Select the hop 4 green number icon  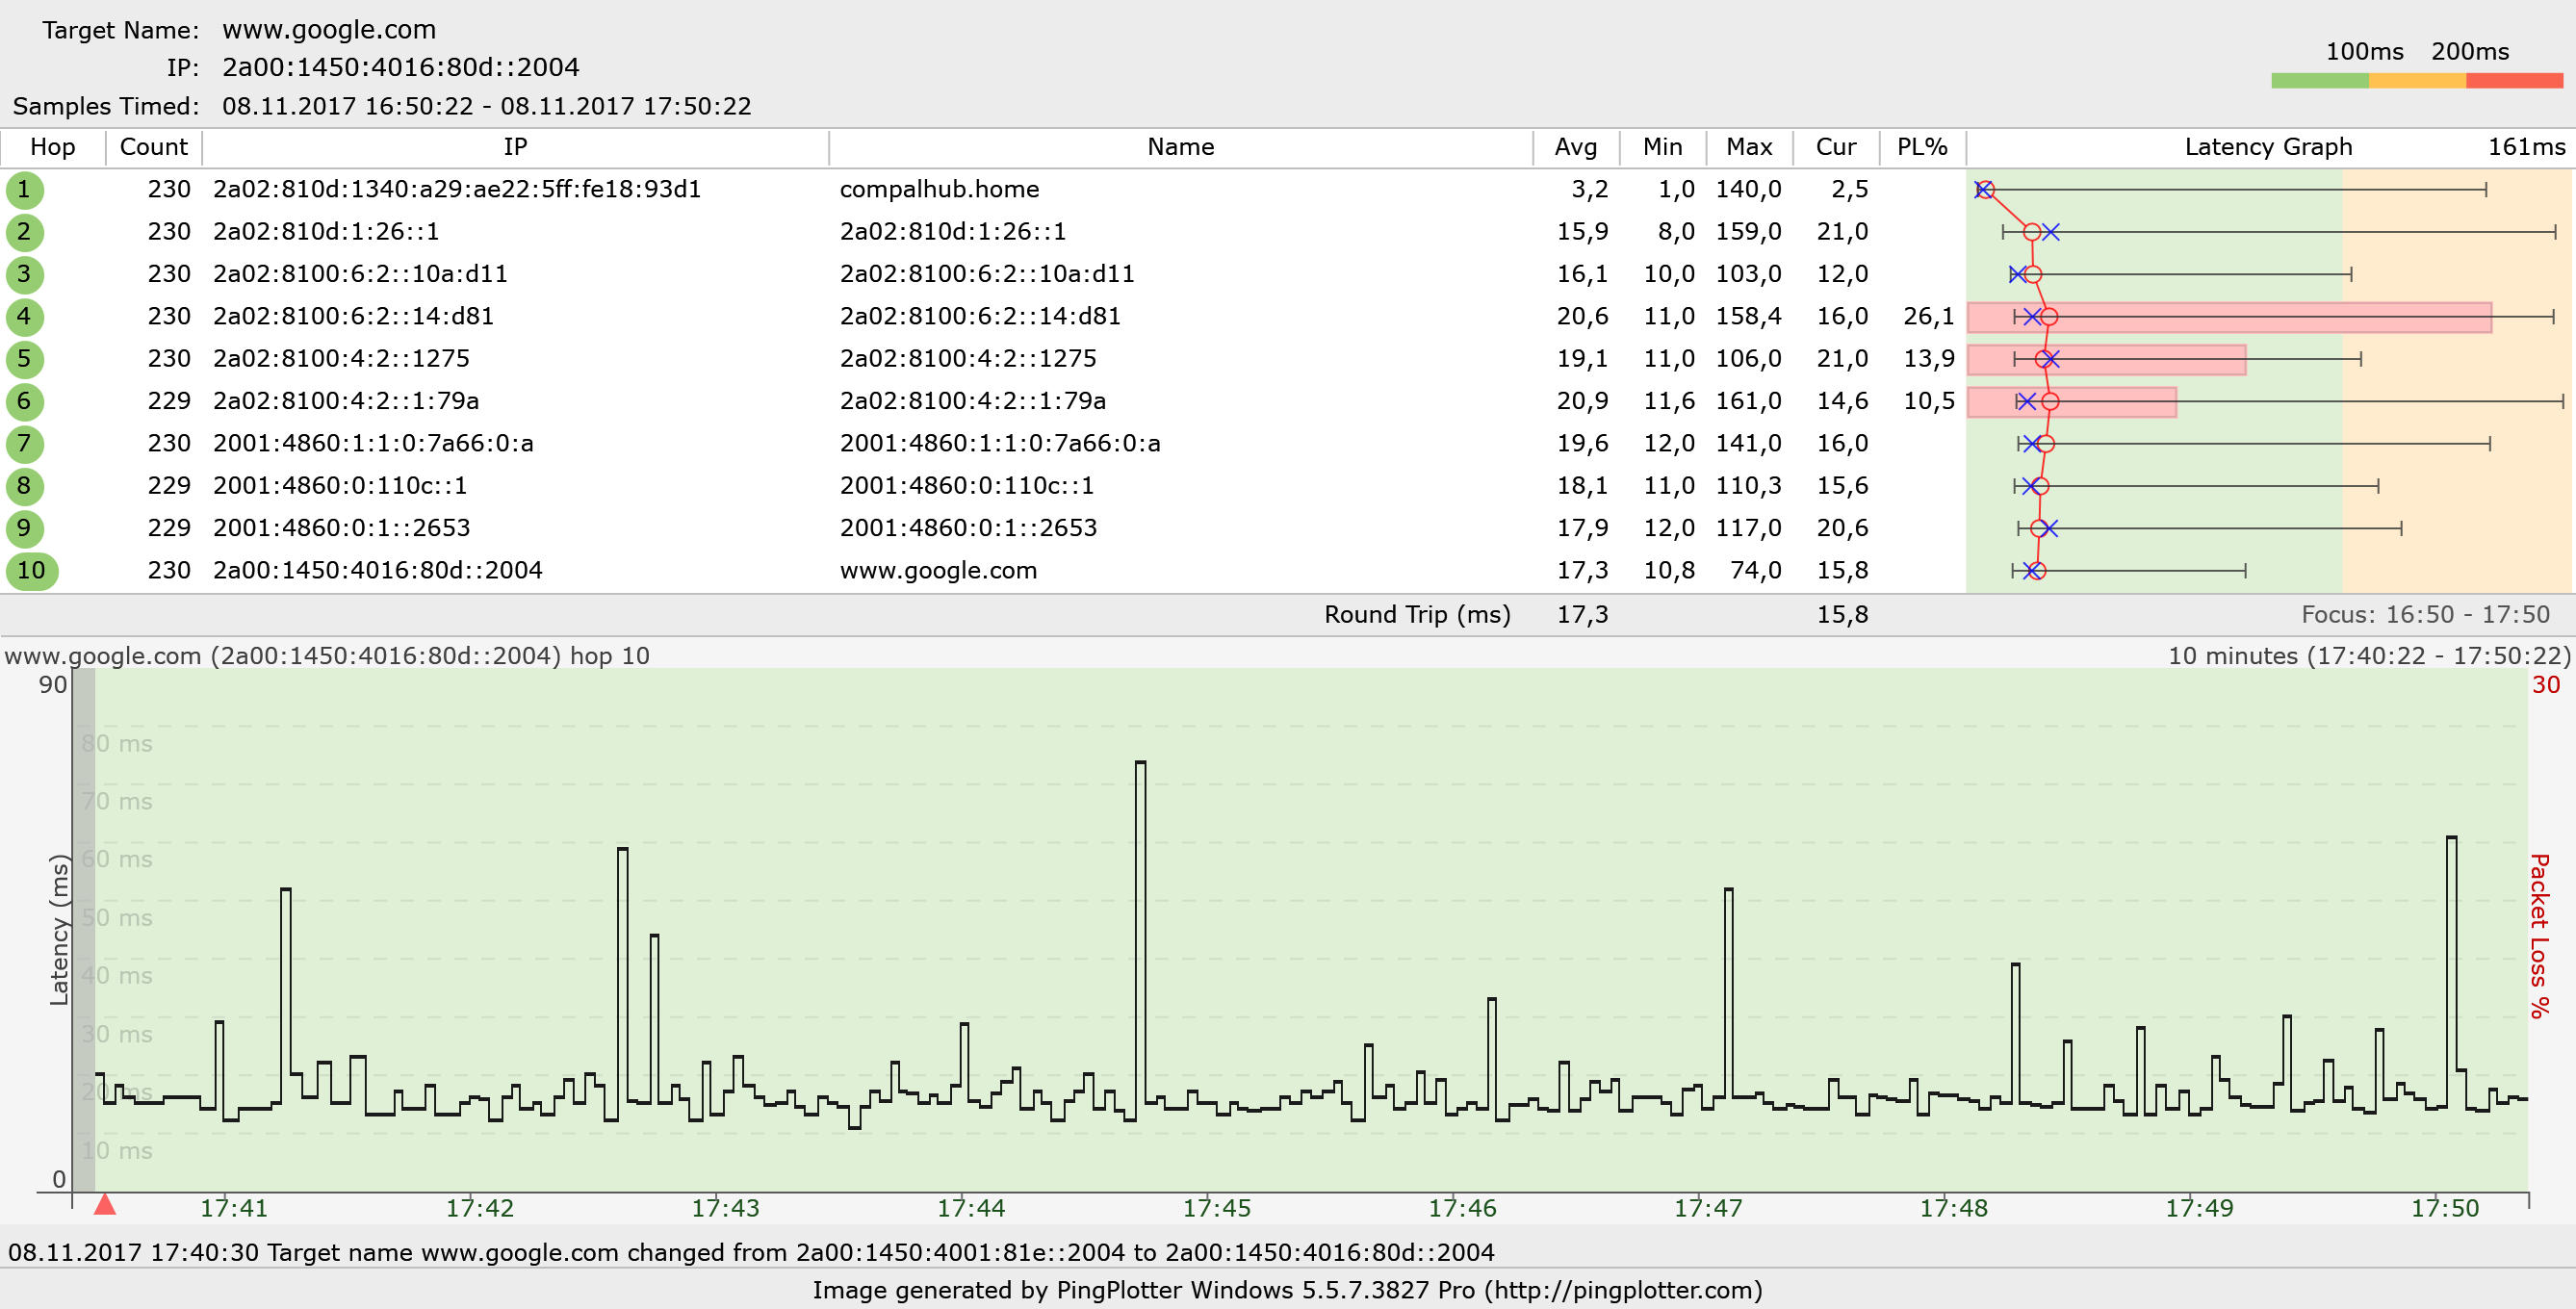[x=24, y=317]
